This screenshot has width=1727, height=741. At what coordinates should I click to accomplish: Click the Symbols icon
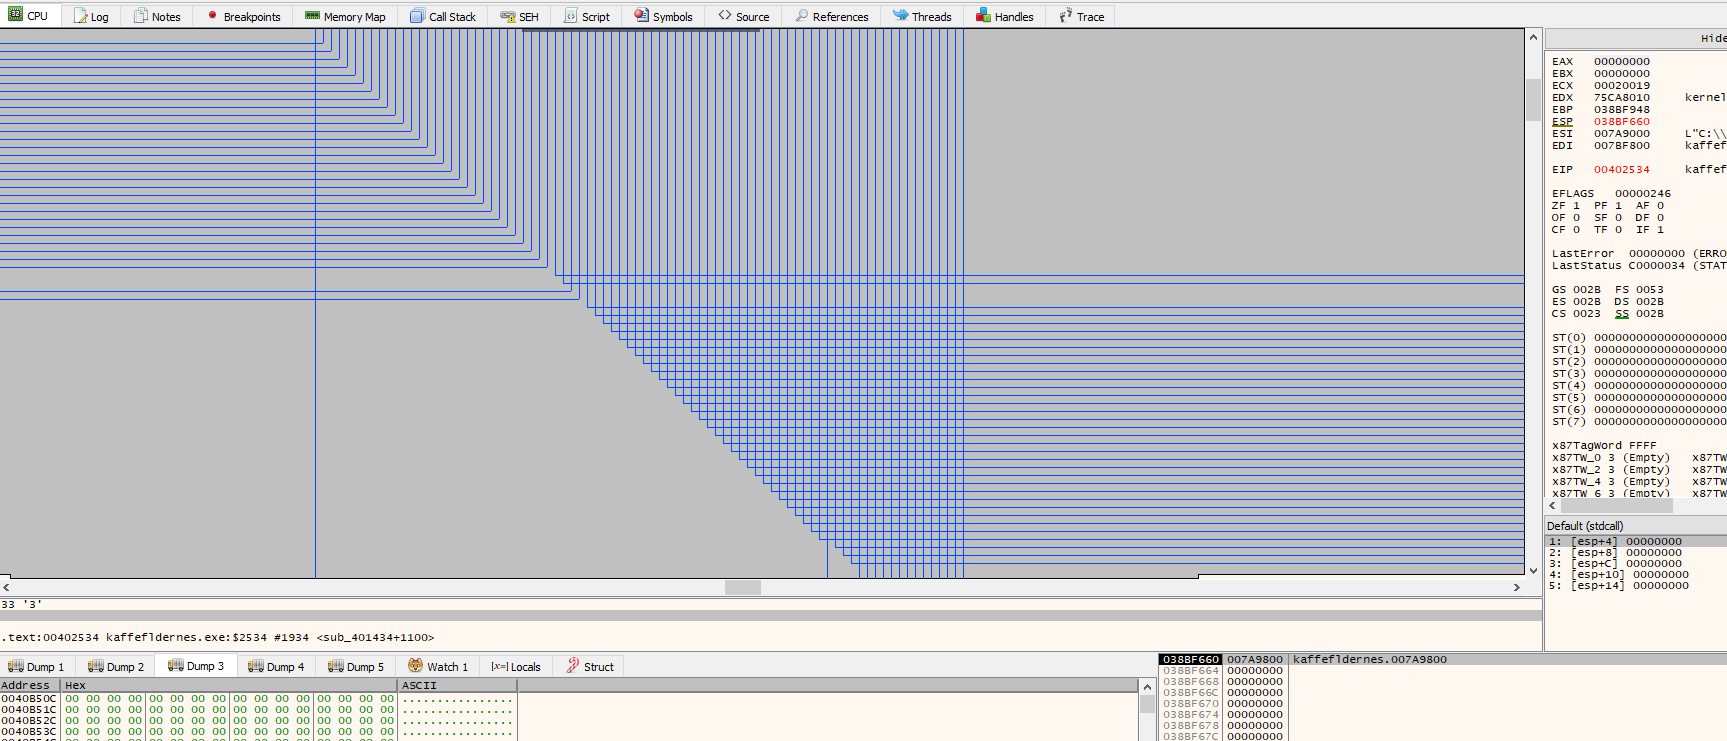coord(641,15)
